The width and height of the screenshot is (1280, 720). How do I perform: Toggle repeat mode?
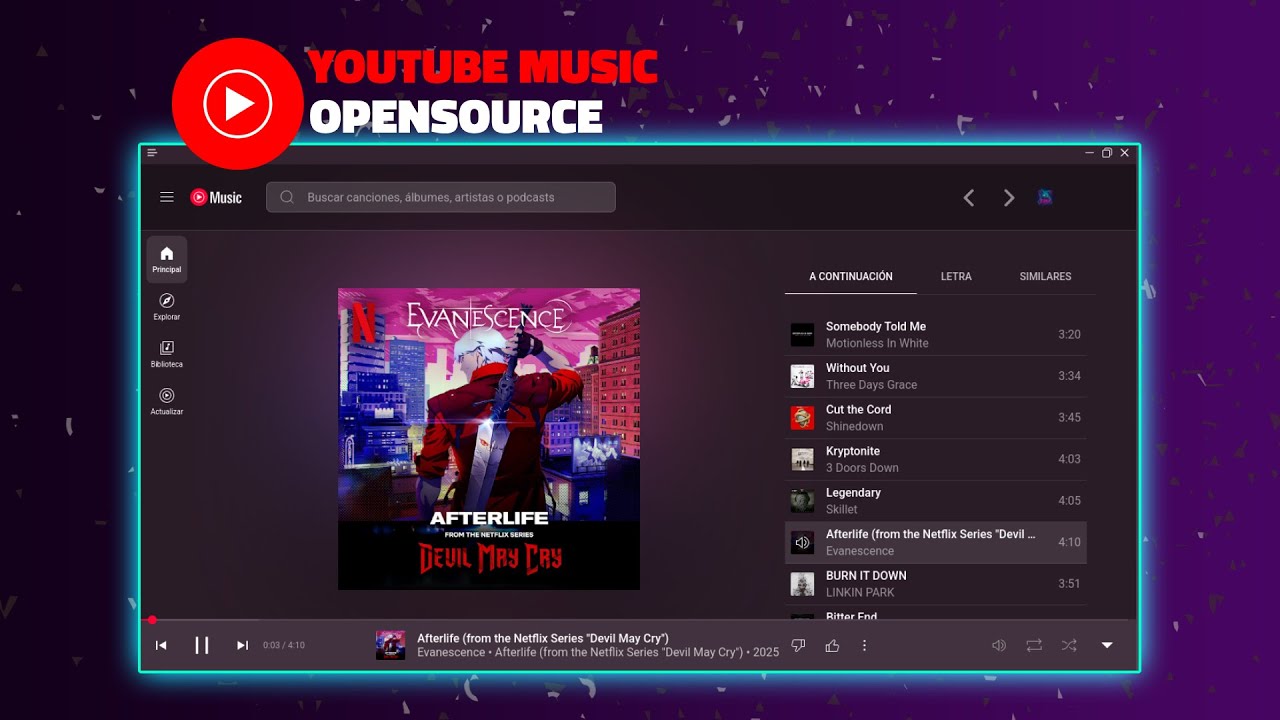point(1034,645)
